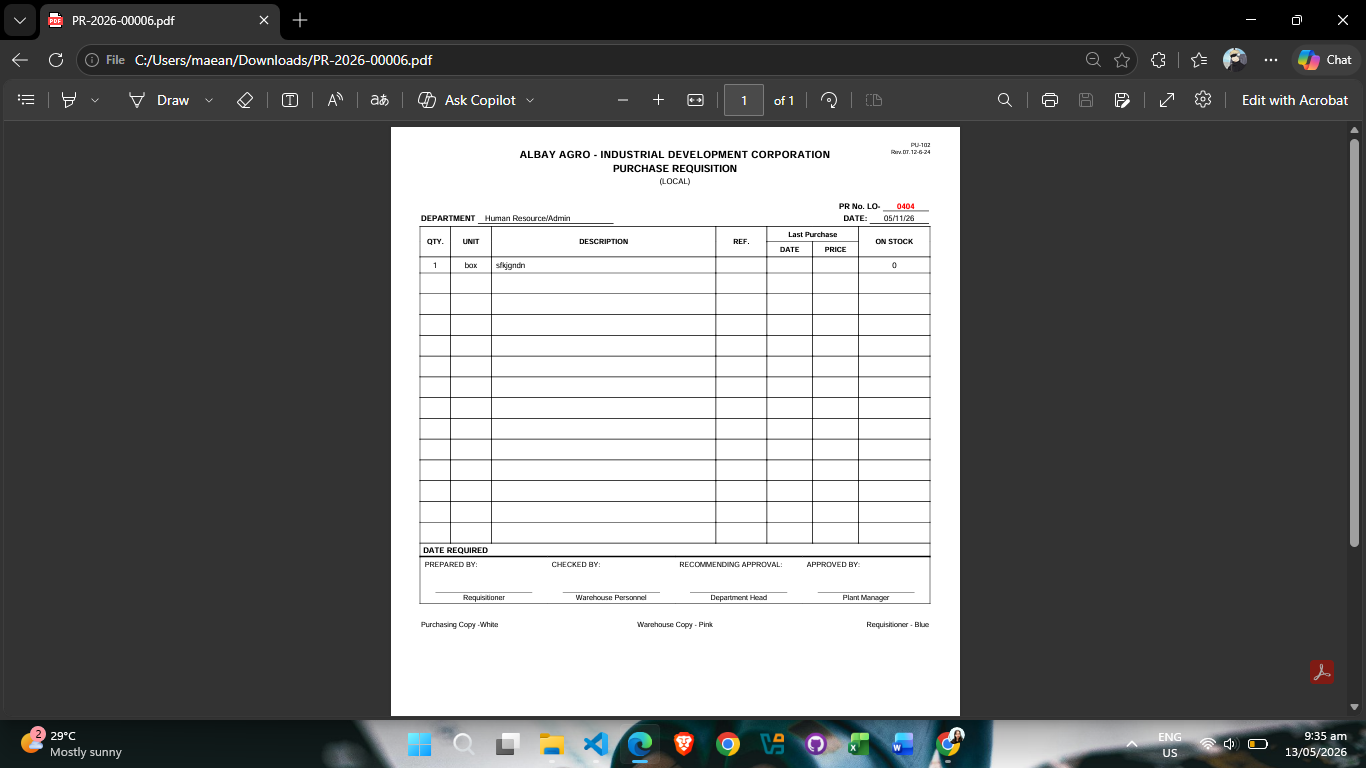The height and width of the screenshot is (768, 1366).
Task: Start Read aloud
Action: point(335,100)
